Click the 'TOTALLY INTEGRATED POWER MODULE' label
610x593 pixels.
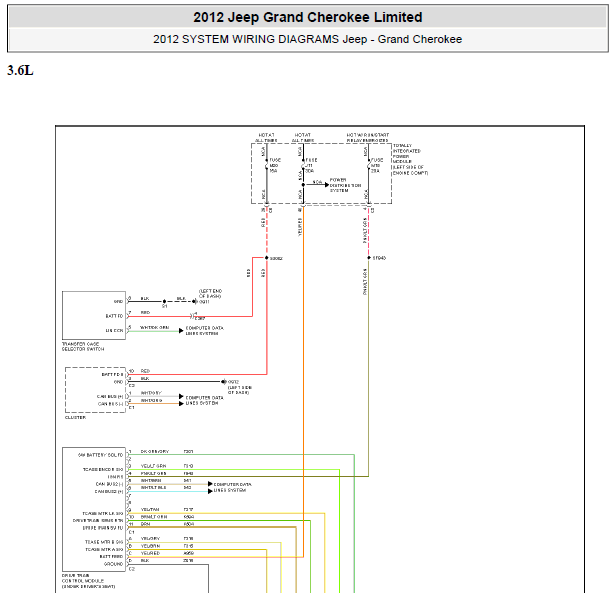(x=410, y=159)
